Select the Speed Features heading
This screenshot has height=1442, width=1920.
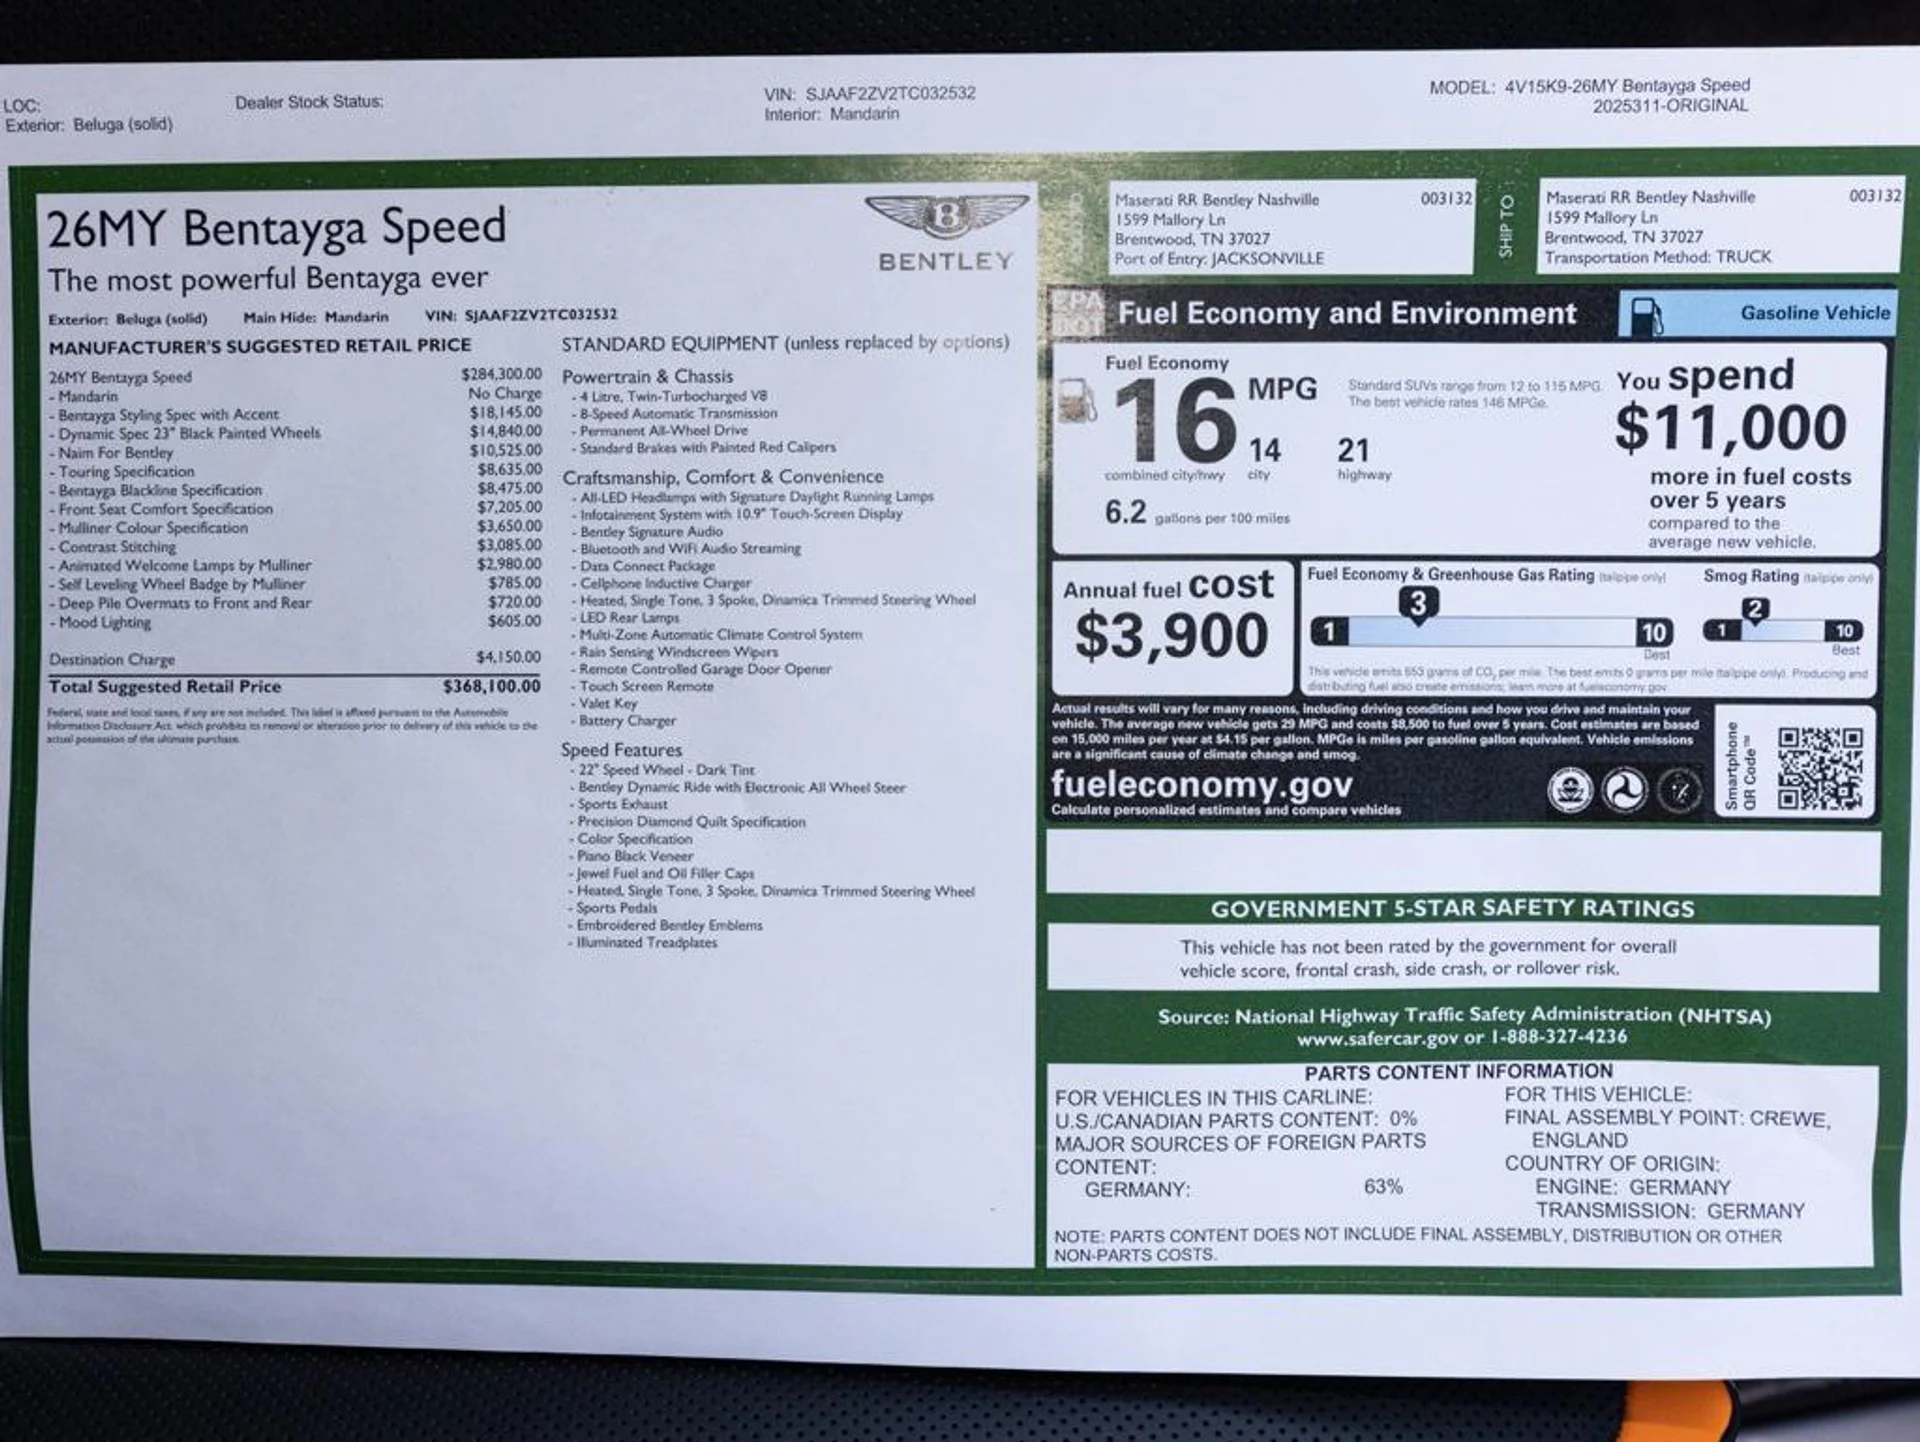621,750
